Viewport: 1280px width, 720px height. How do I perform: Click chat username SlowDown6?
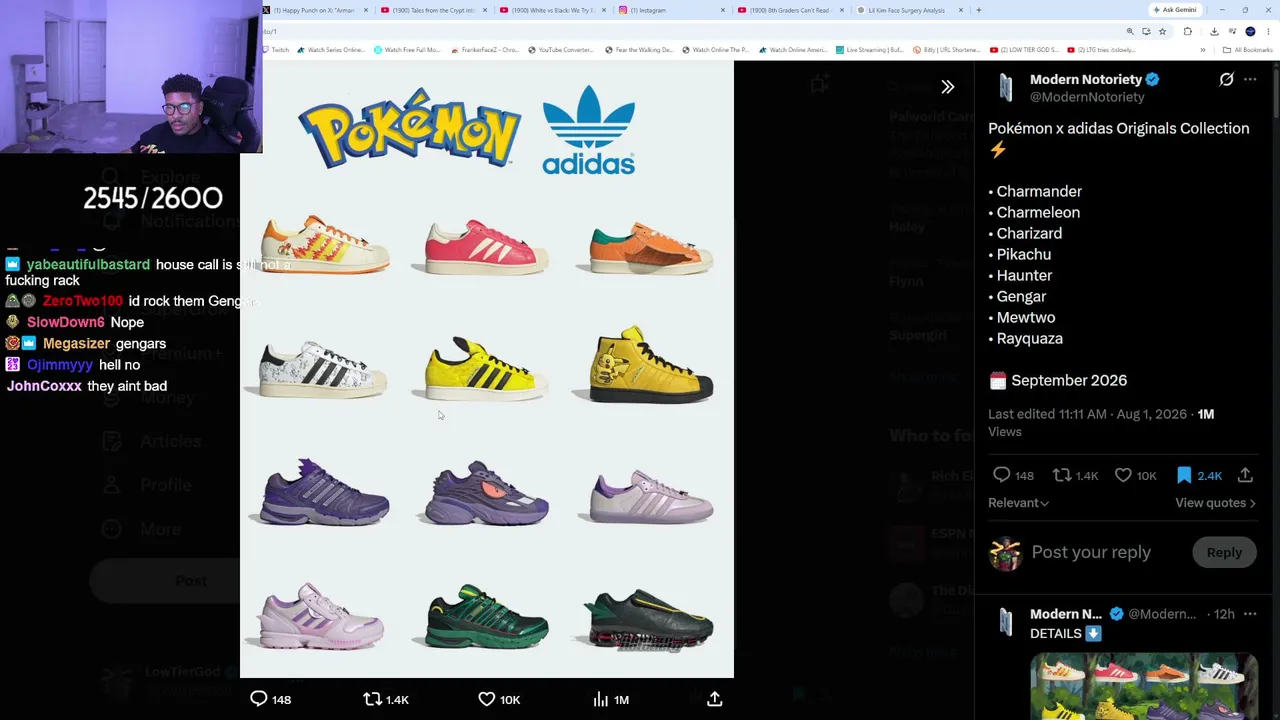(66, 322)
